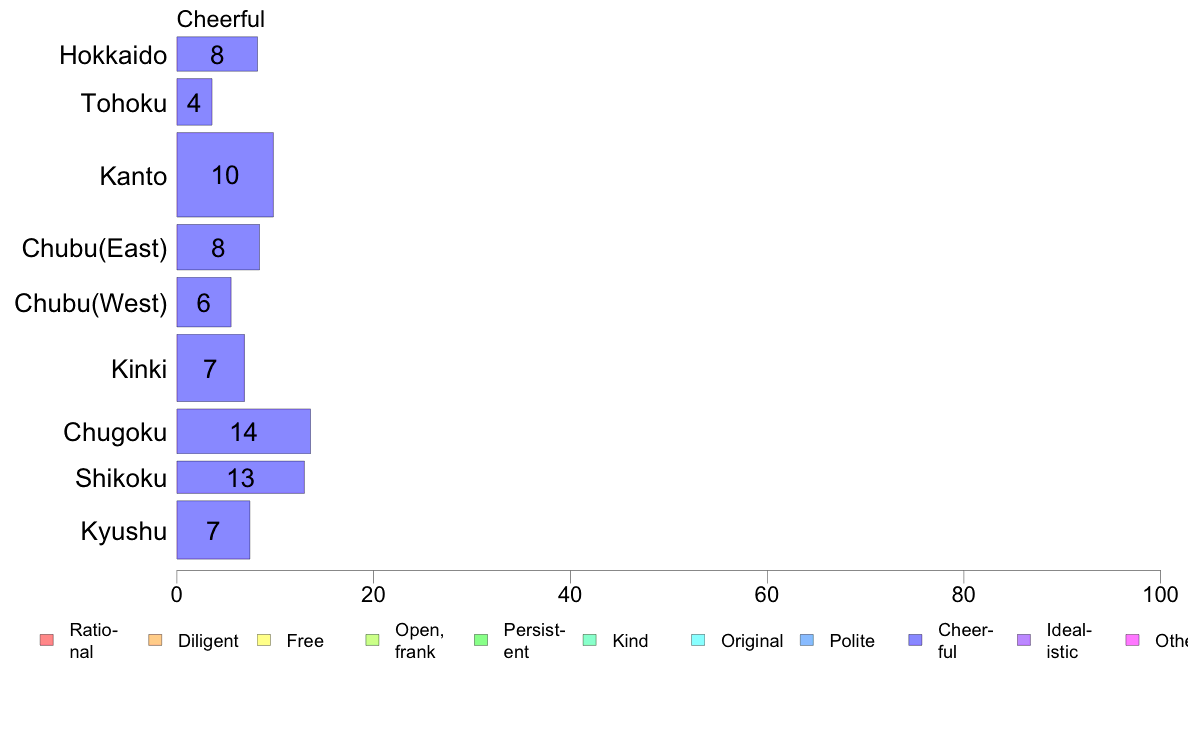This screenshot has width=1188, height=736.
Task: Select the Chubu(West) bar showing 6
Action: tap(204, 302)
